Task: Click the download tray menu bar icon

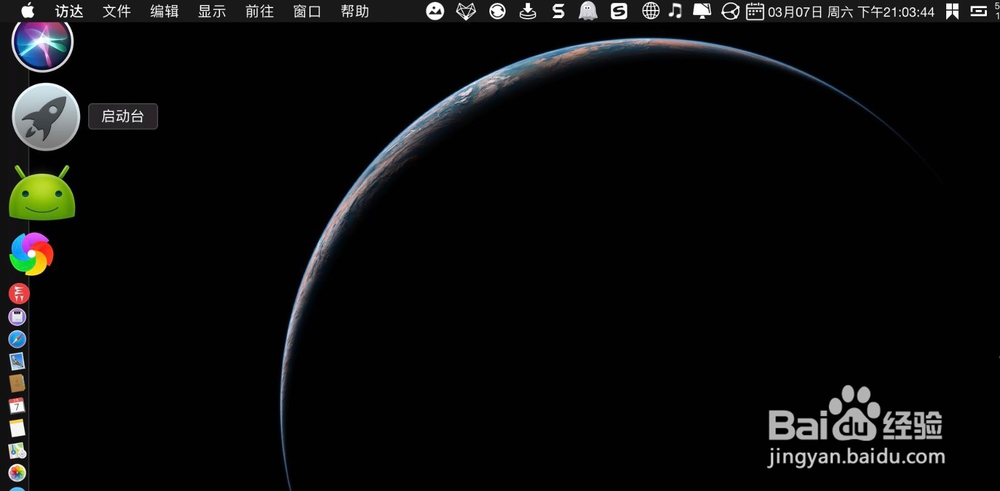Action: [527, 11]
